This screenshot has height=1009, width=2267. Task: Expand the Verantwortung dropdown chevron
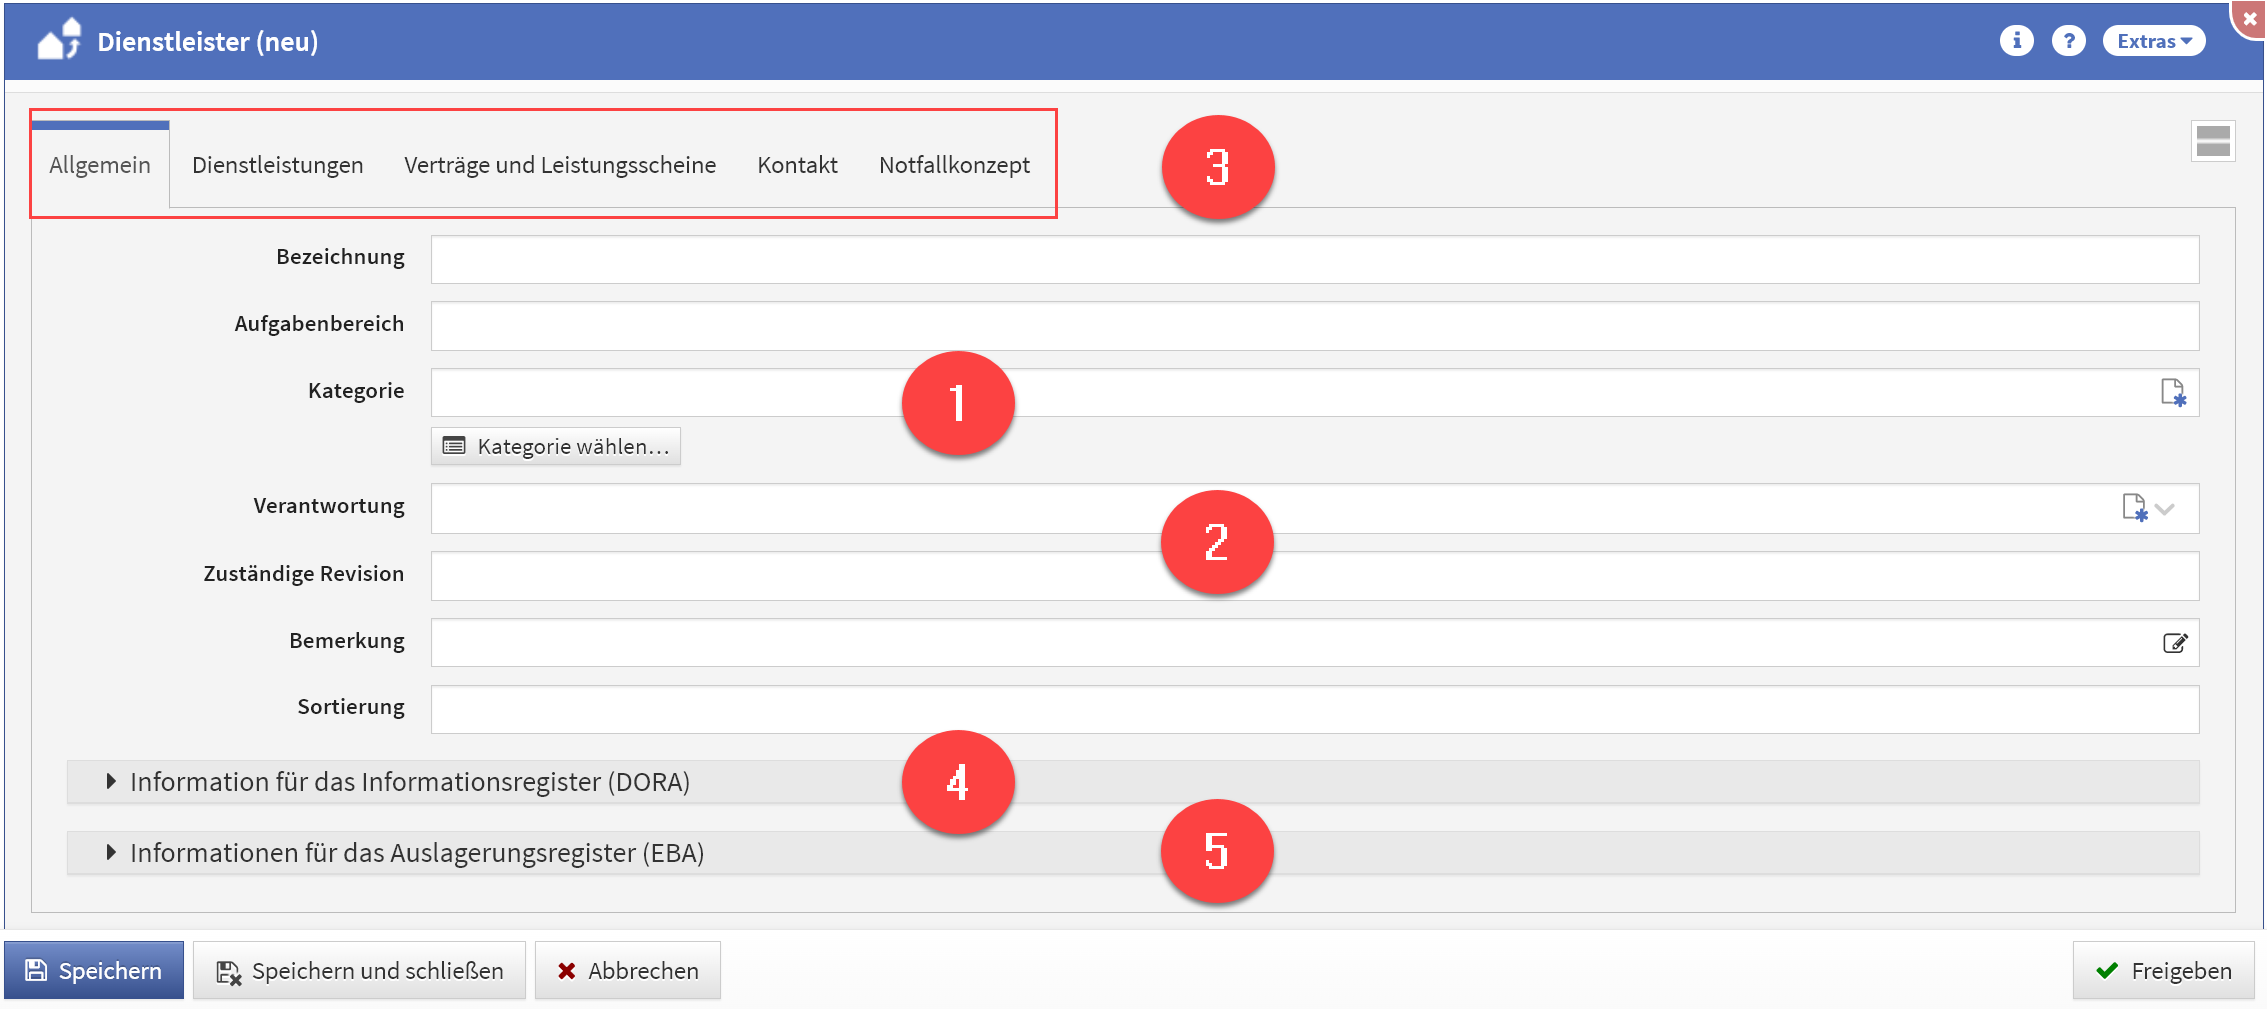[2165, 509]
